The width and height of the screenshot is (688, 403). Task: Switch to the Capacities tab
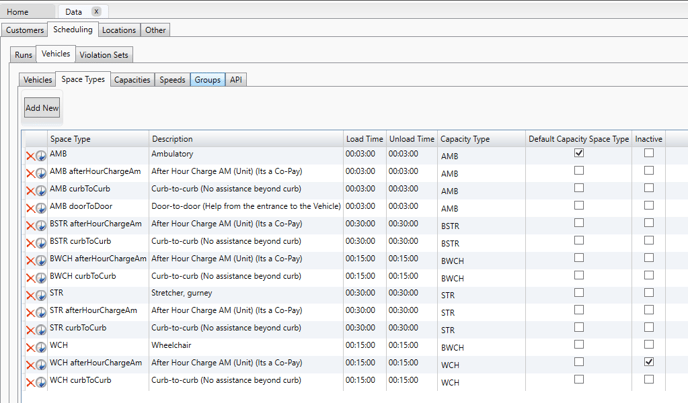[x=132, y=80]
